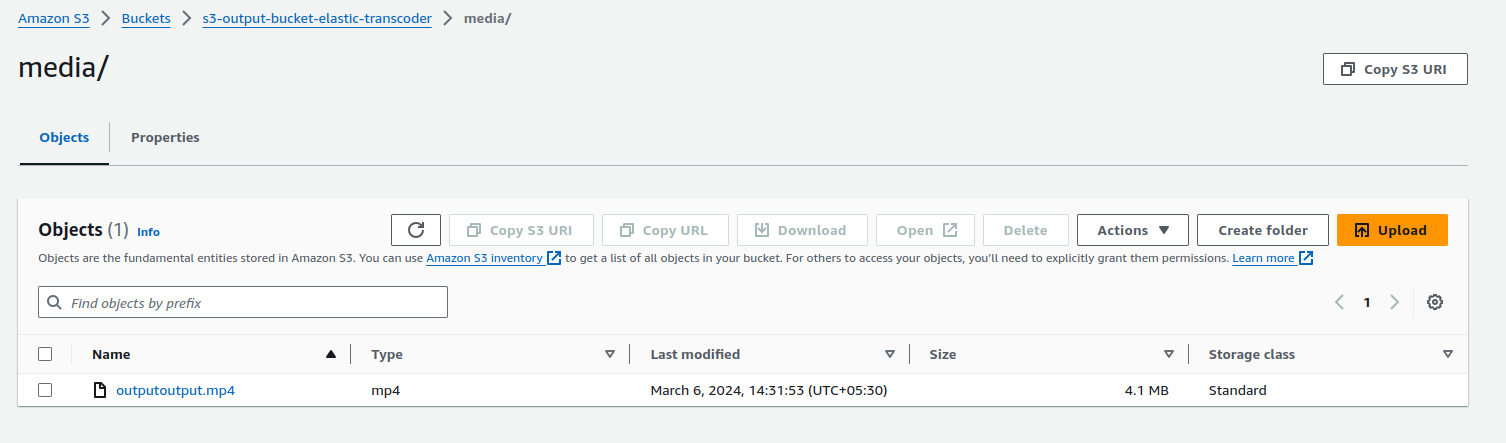Go to previous page arrow
The width and height of the screenshot is (1506, 443).
click(1340, 302)
